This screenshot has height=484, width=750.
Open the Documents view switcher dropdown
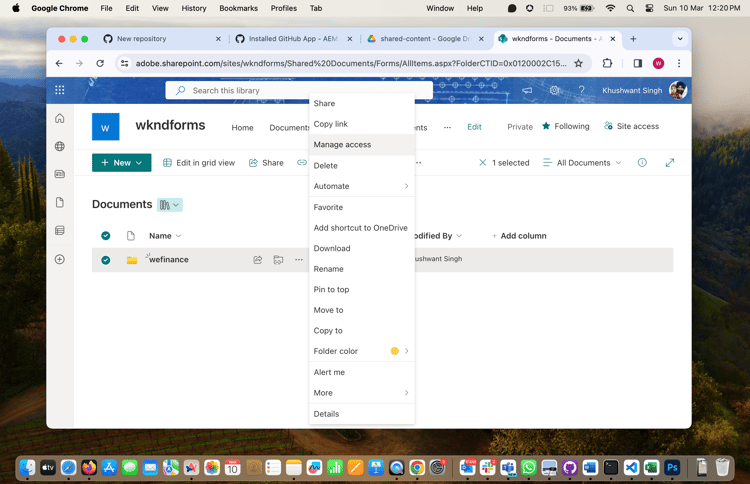170,205
